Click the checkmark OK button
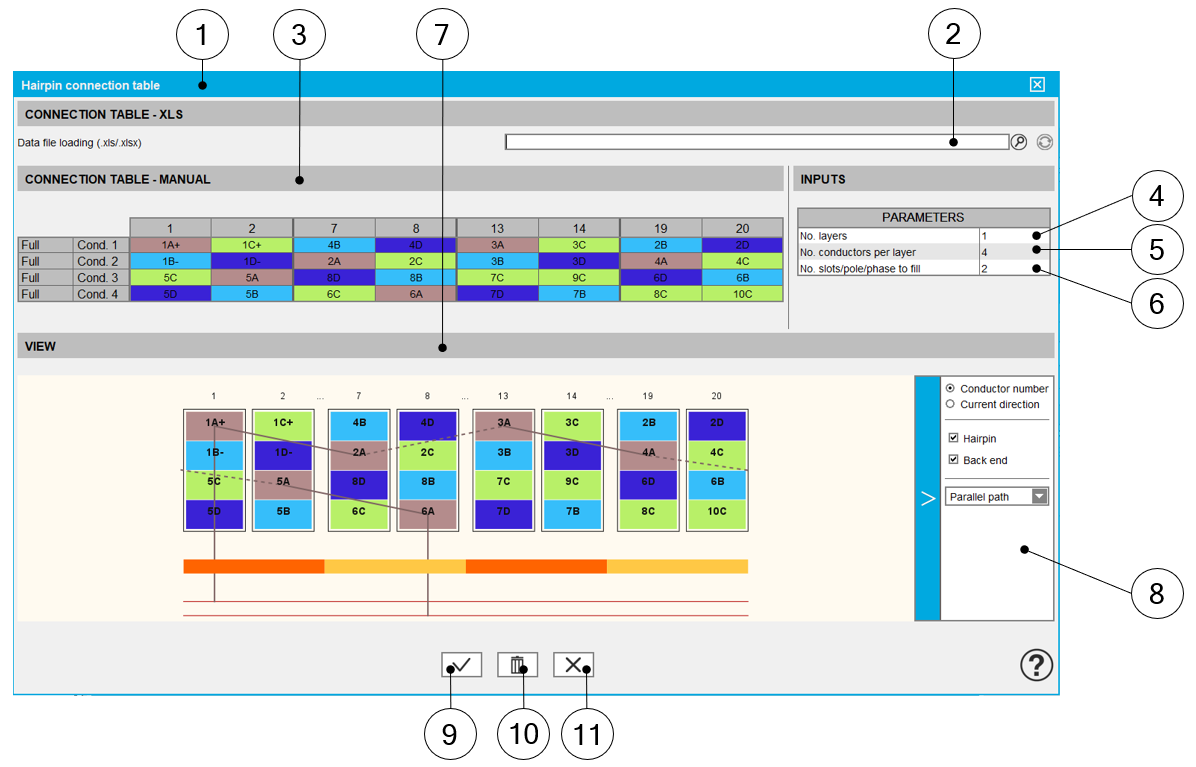 [x=461, y=665]
